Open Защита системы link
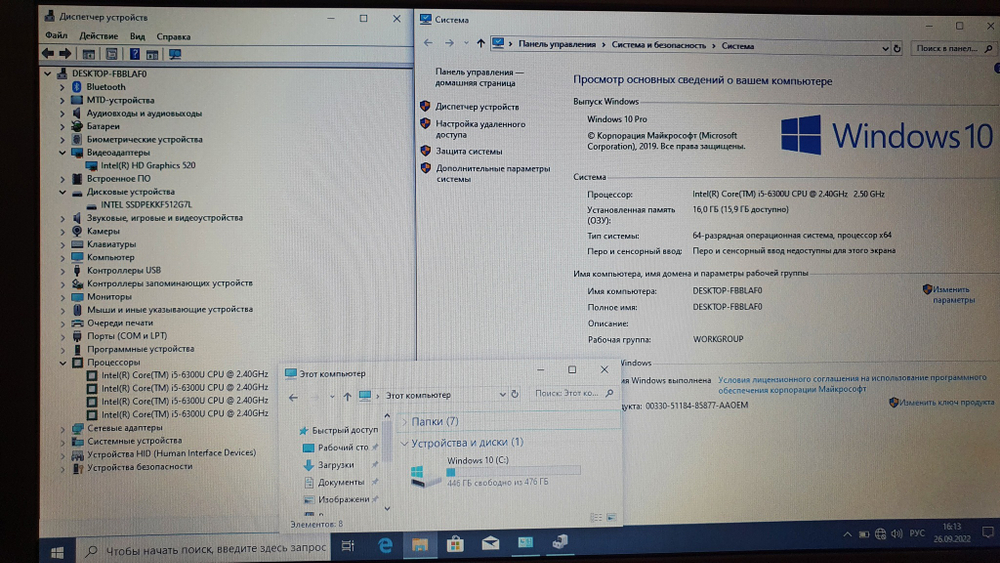Image resolution: width=1000 pixels, height=563 pixels. point(469,152)
